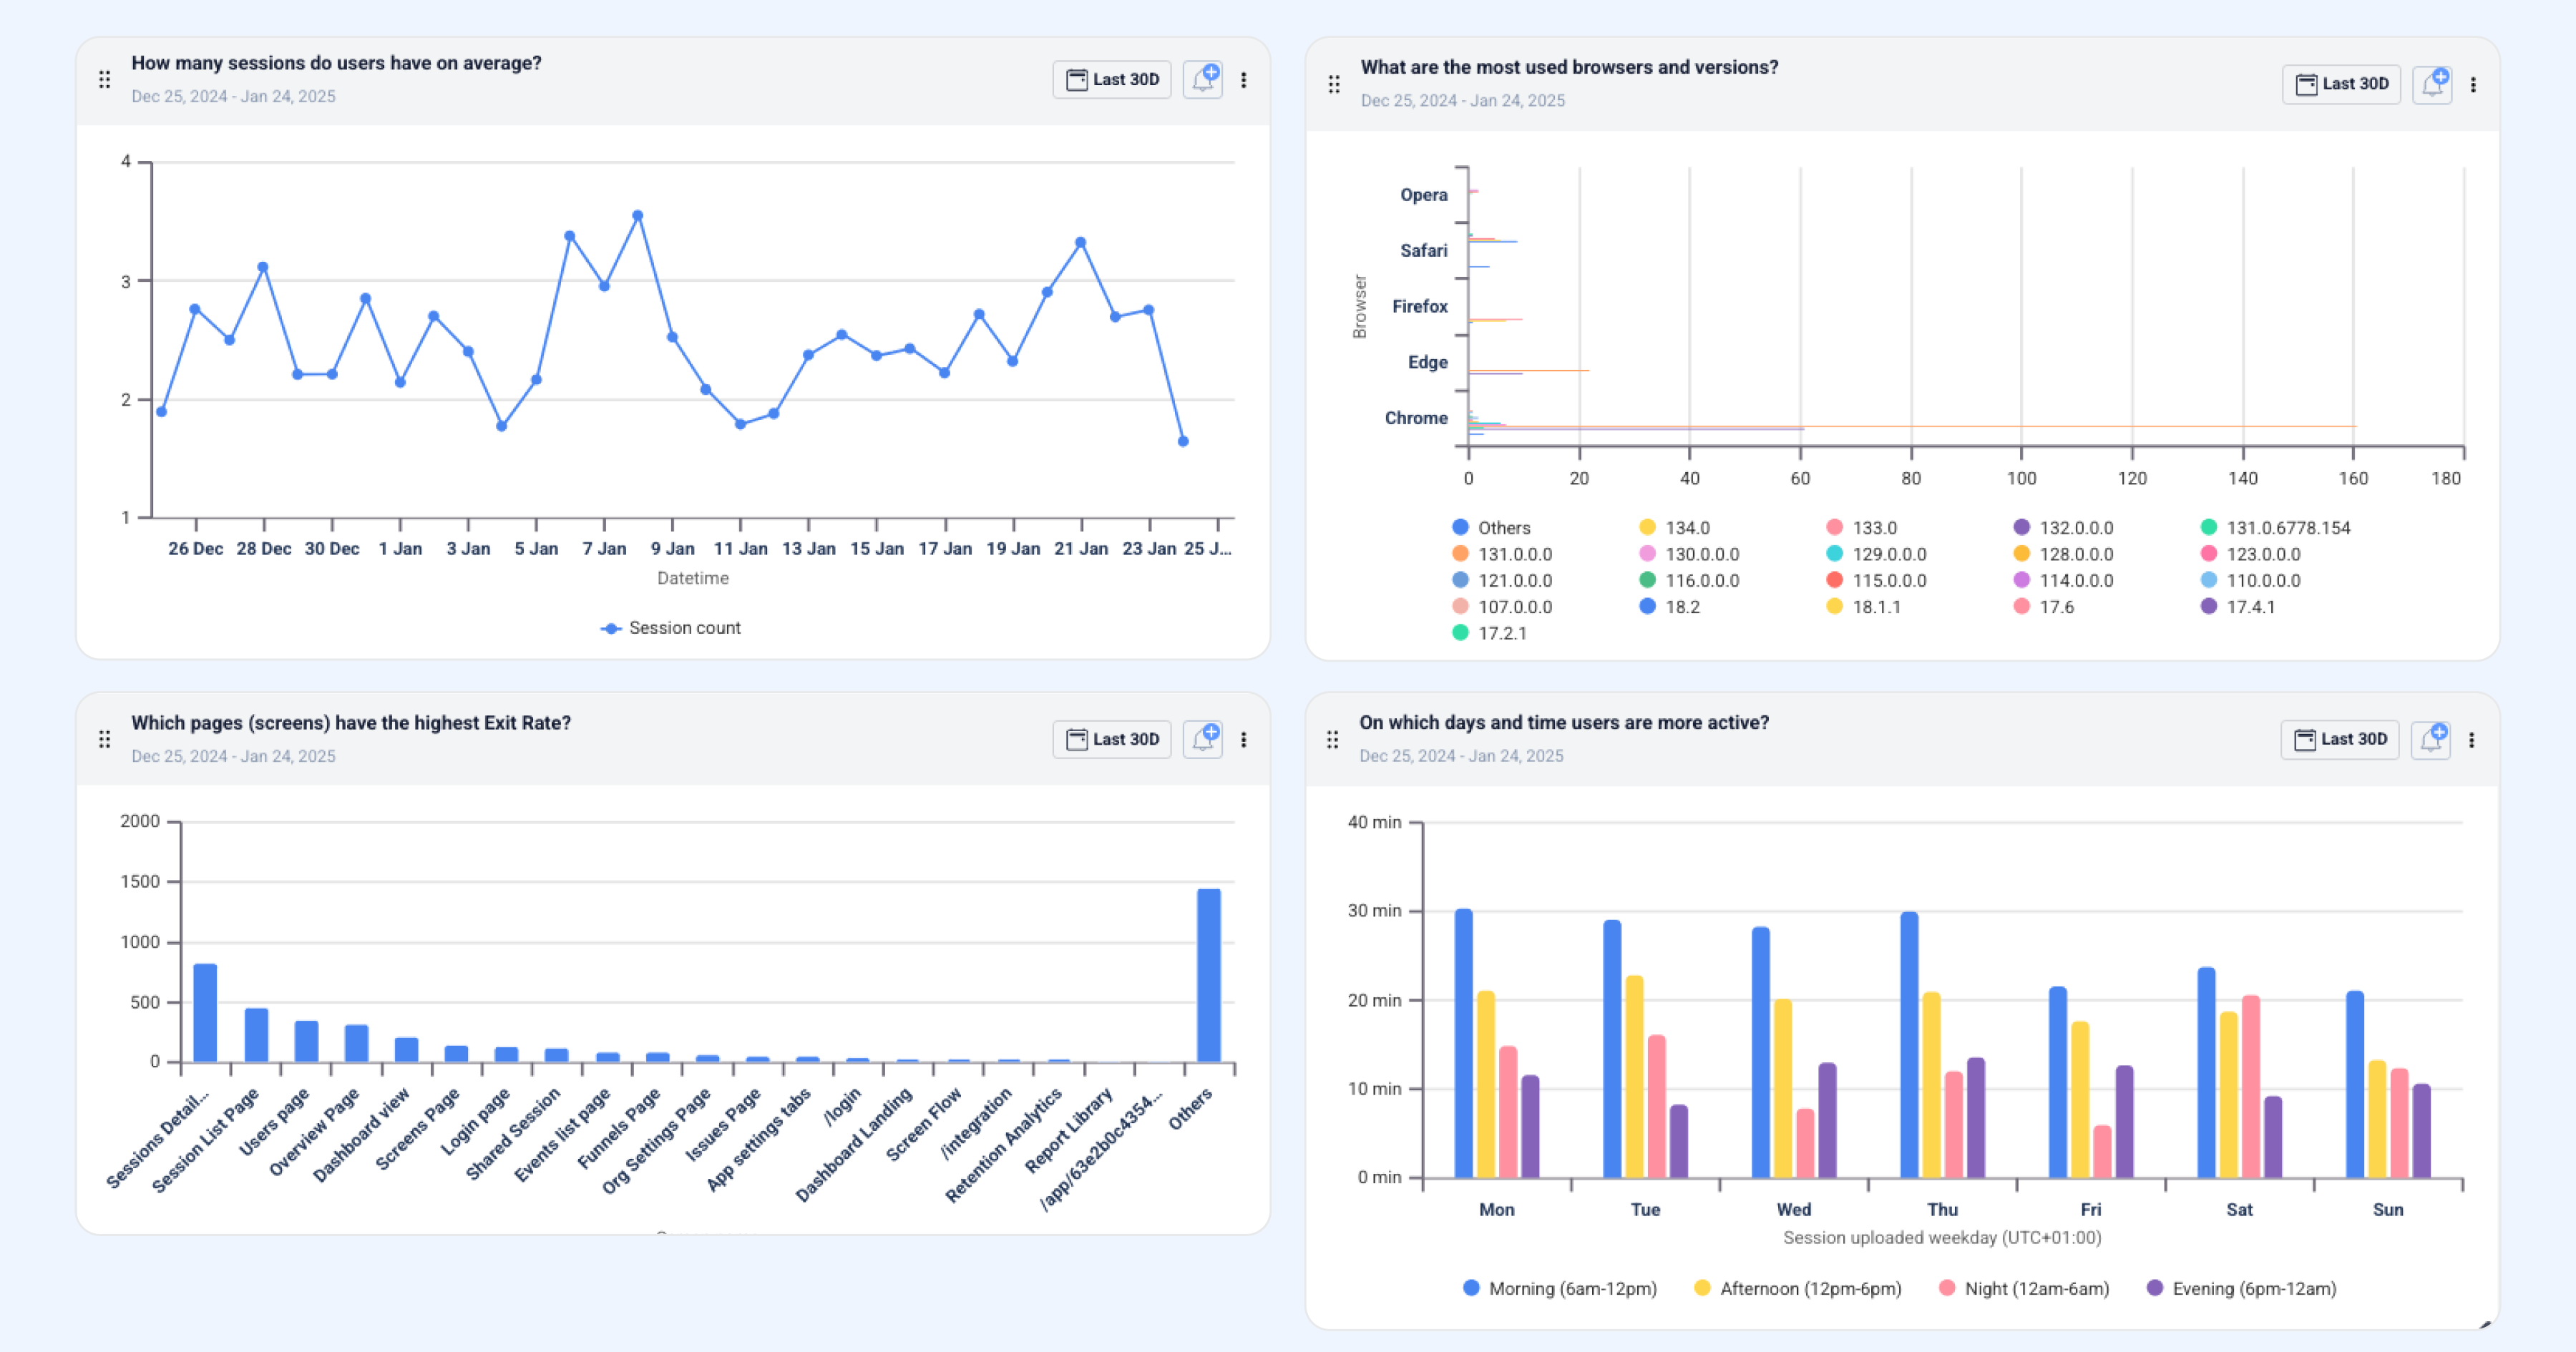Screen dimensions: 2576x1352
Task: Click alert bell icon on sessions average card
Action: [1202, 79]
